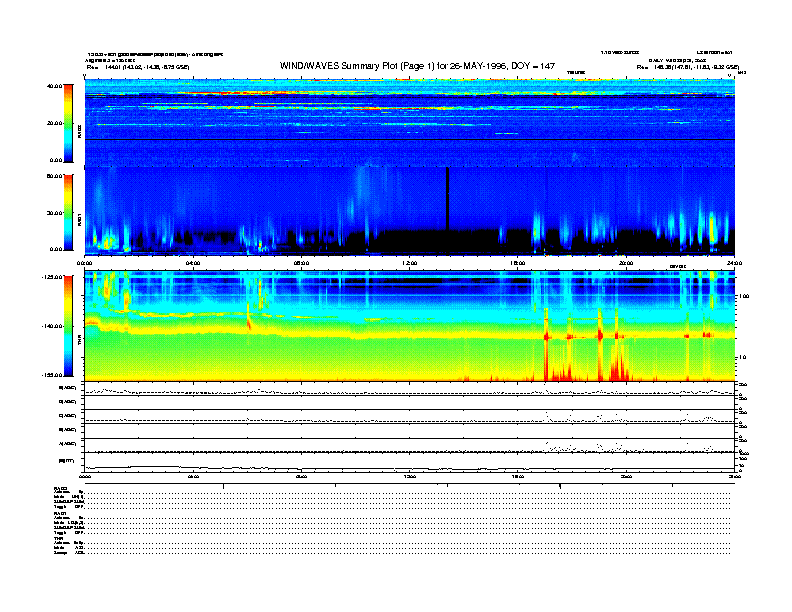Click the '-125.00' label on TNR scale
This screenshot has width=792, height=612.
(52, 277)
